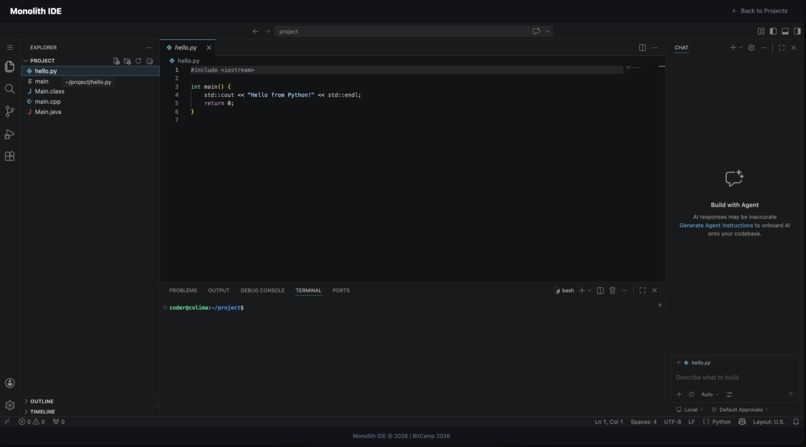Image resolution: width=806 pixels, height=447 pixels.
Task: Open errors and warnings status indicator
Action: 32,422
